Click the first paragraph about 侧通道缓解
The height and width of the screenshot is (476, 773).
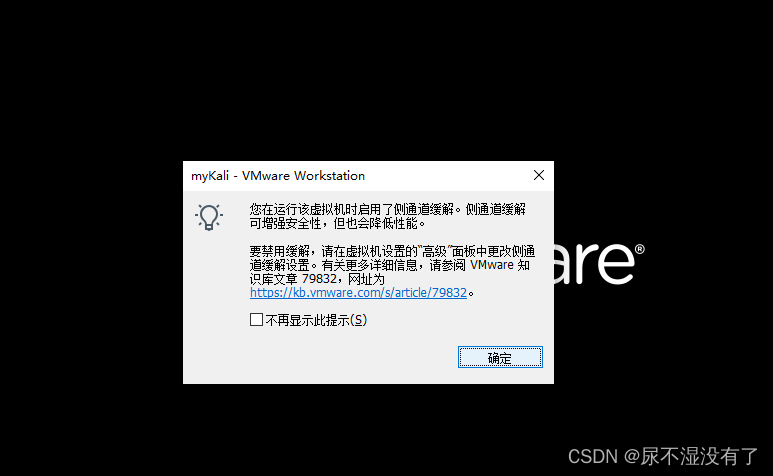click(x=387, y=216)
